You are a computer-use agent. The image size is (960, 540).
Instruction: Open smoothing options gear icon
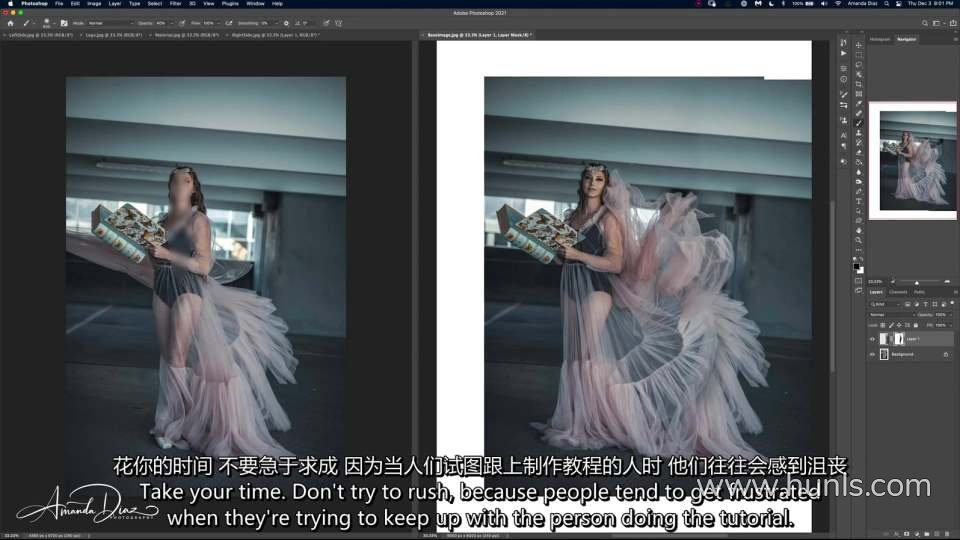click(x=286, y=23)
